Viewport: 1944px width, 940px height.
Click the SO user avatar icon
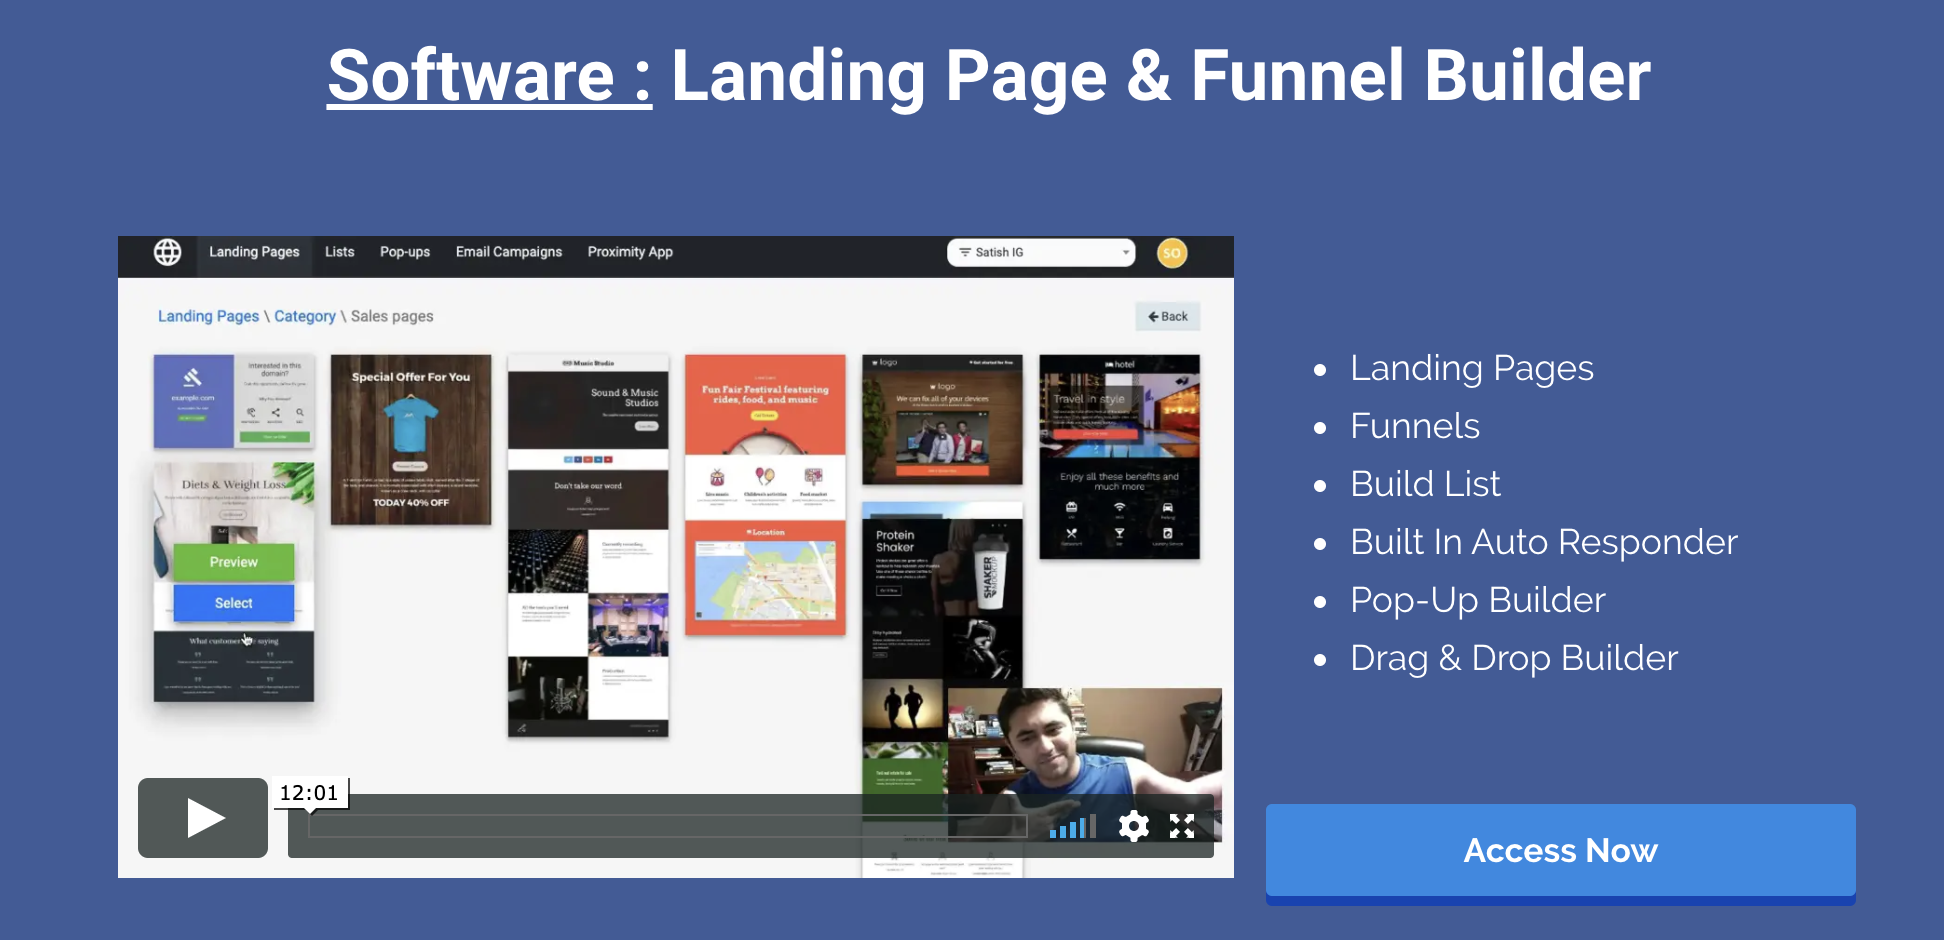point(1172,253)
